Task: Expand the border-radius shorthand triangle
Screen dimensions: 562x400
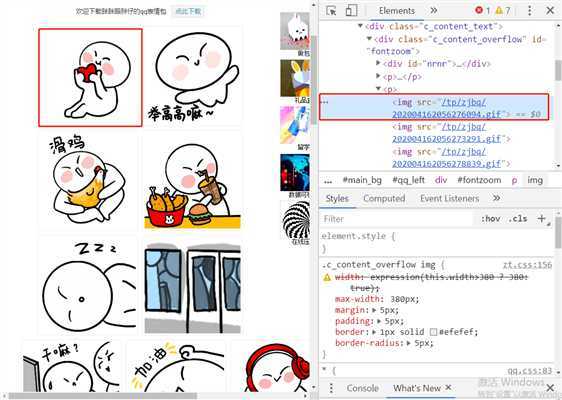Action: pyautogui.click(x=409, y=343)
